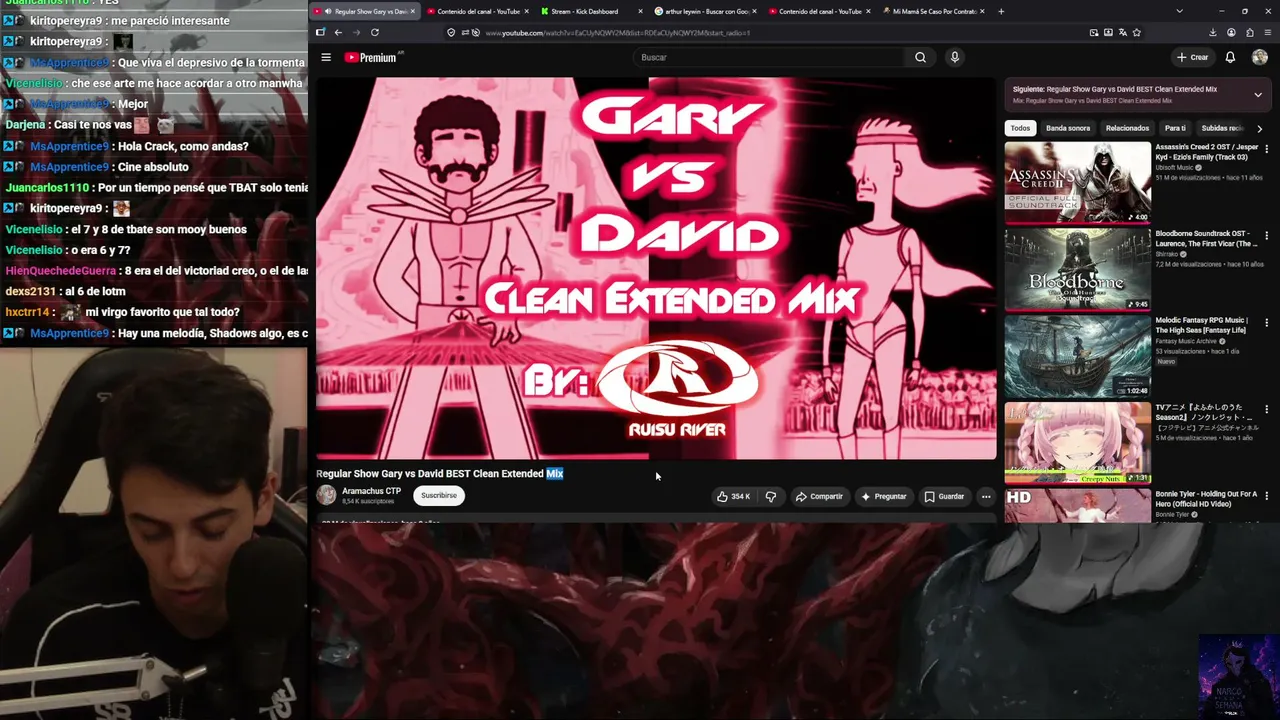Dislike the Gary vs David video
This screenshot has height=720, width=1280.
770,496
